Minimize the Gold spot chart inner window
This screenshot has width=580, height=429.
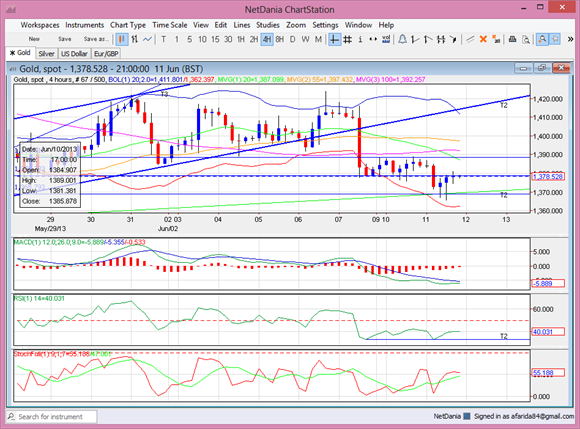point(523,68)
